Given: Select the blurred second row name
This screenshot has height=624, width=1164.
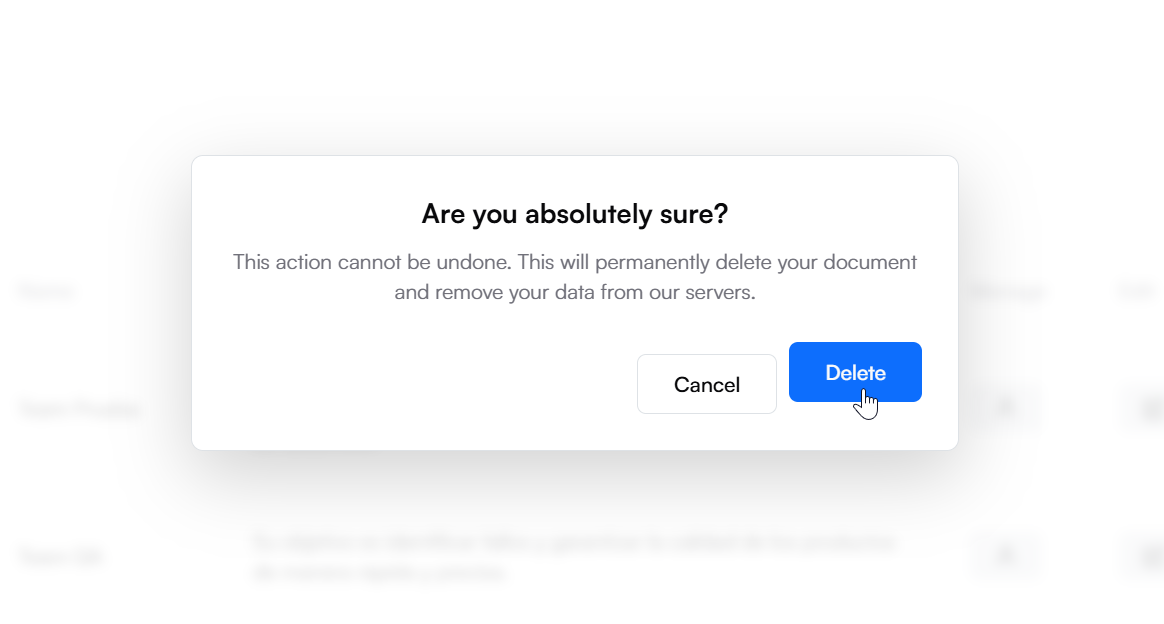Looking at the screenshot, I should tap(61, 556).
